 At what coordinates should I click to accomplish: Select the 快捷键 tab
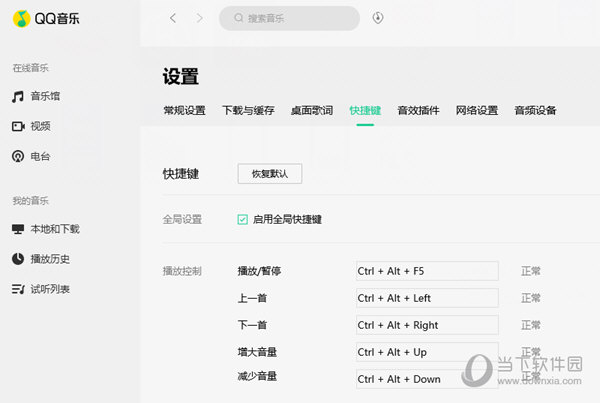(x=365, y=111)
